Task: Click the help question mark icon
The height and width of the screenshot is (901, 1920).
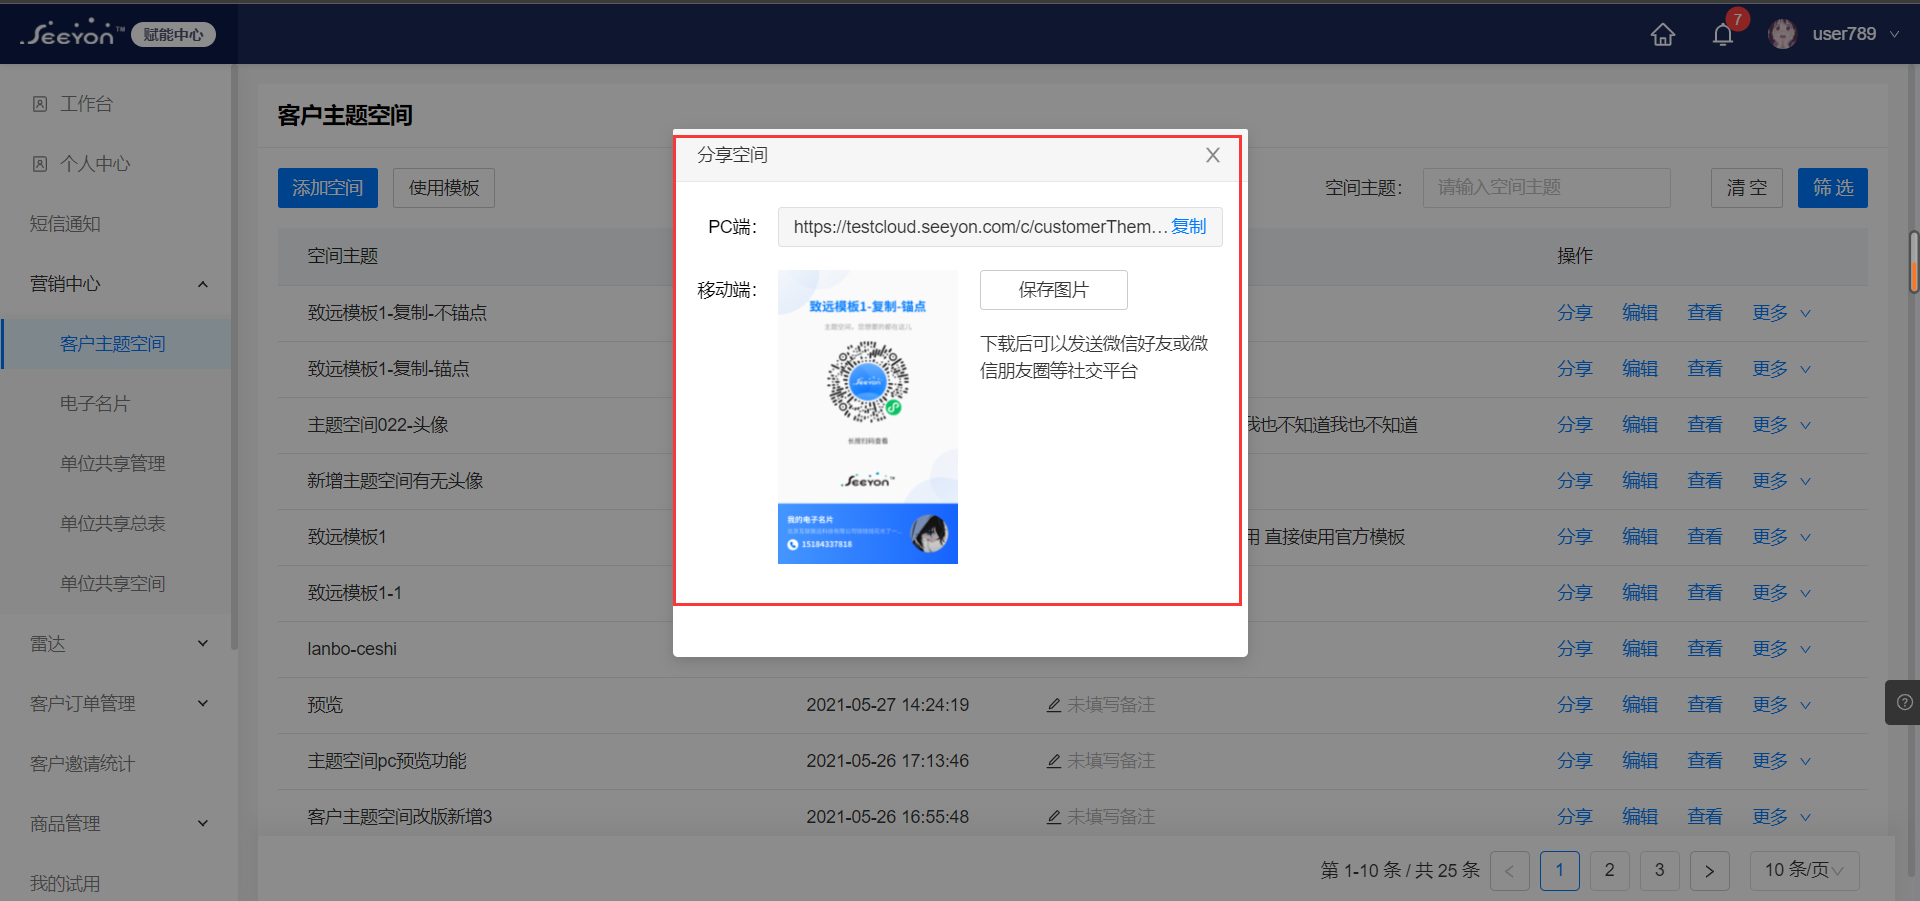Action: pyautogui.click(x=1904, y=702)
